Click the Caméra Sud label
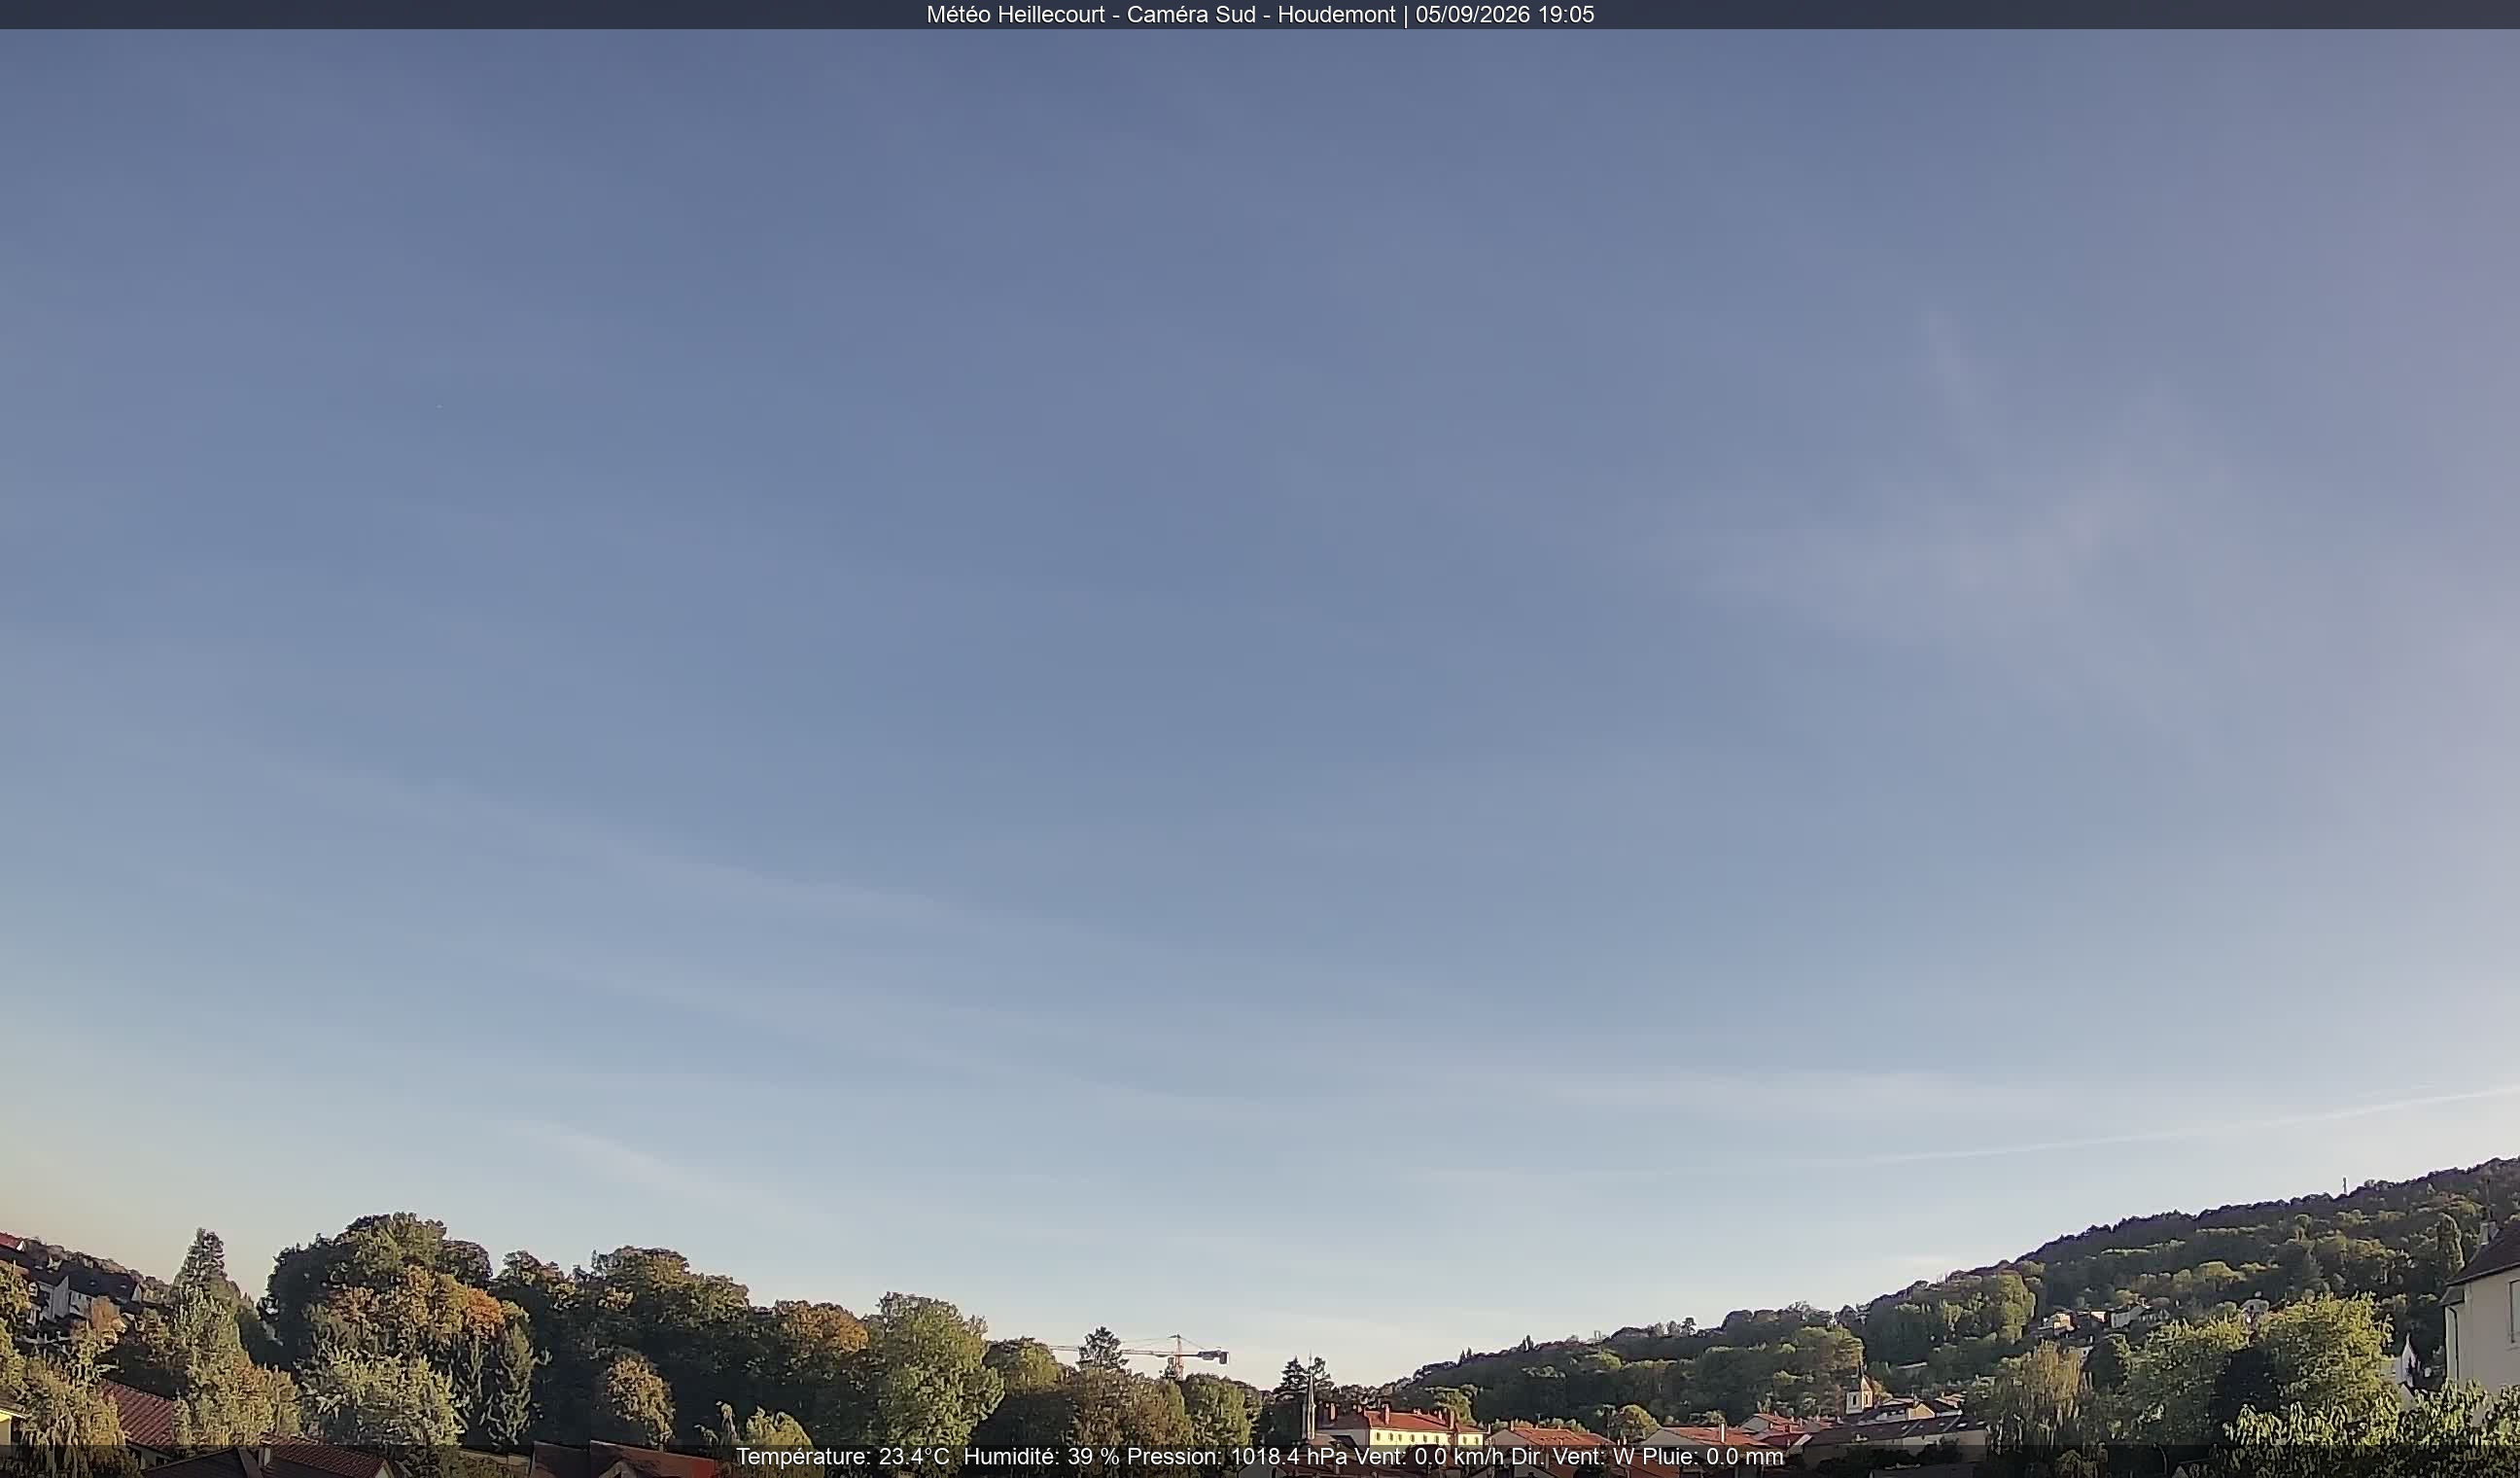Screen dimensions: 2520x1478 click(1191, 14)
